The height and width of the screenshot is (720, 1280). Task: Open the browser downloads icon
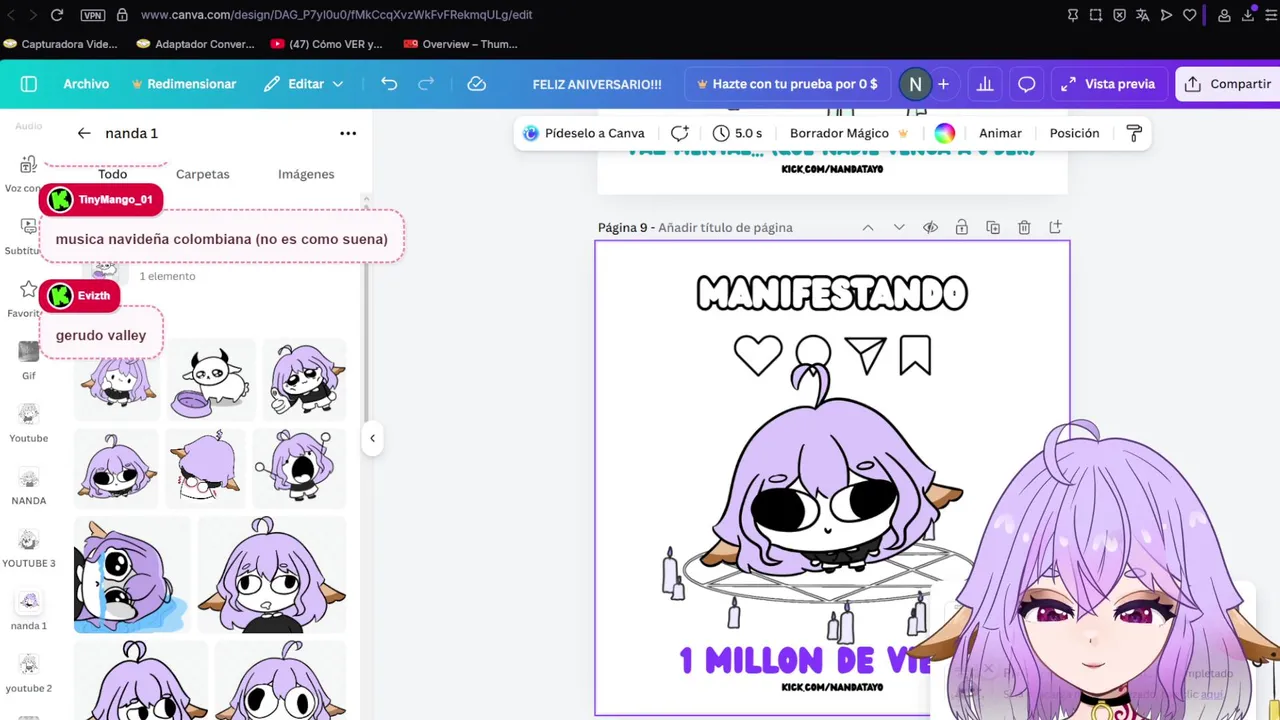(1248, 15)
